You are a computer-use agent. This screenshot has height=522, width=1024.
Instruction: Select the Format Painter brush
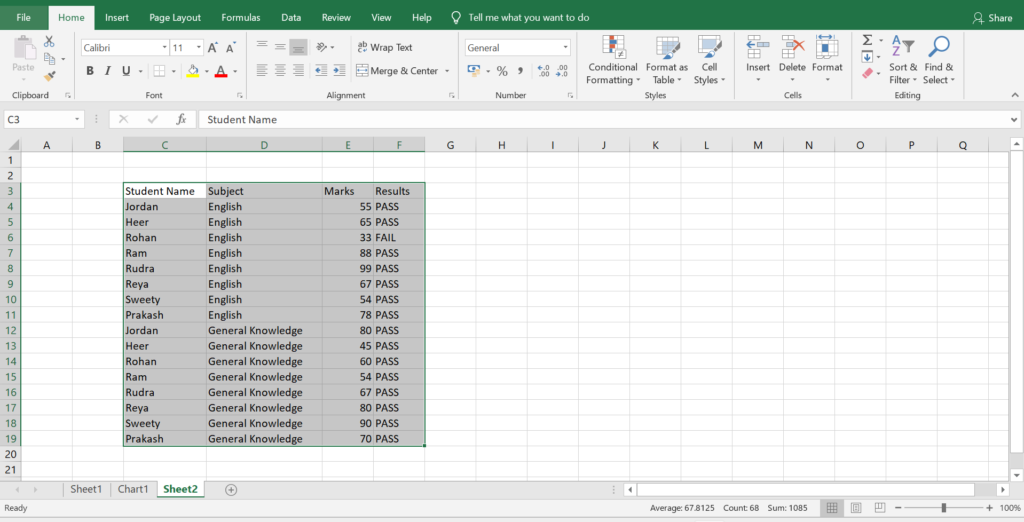[x=50, y=76]
